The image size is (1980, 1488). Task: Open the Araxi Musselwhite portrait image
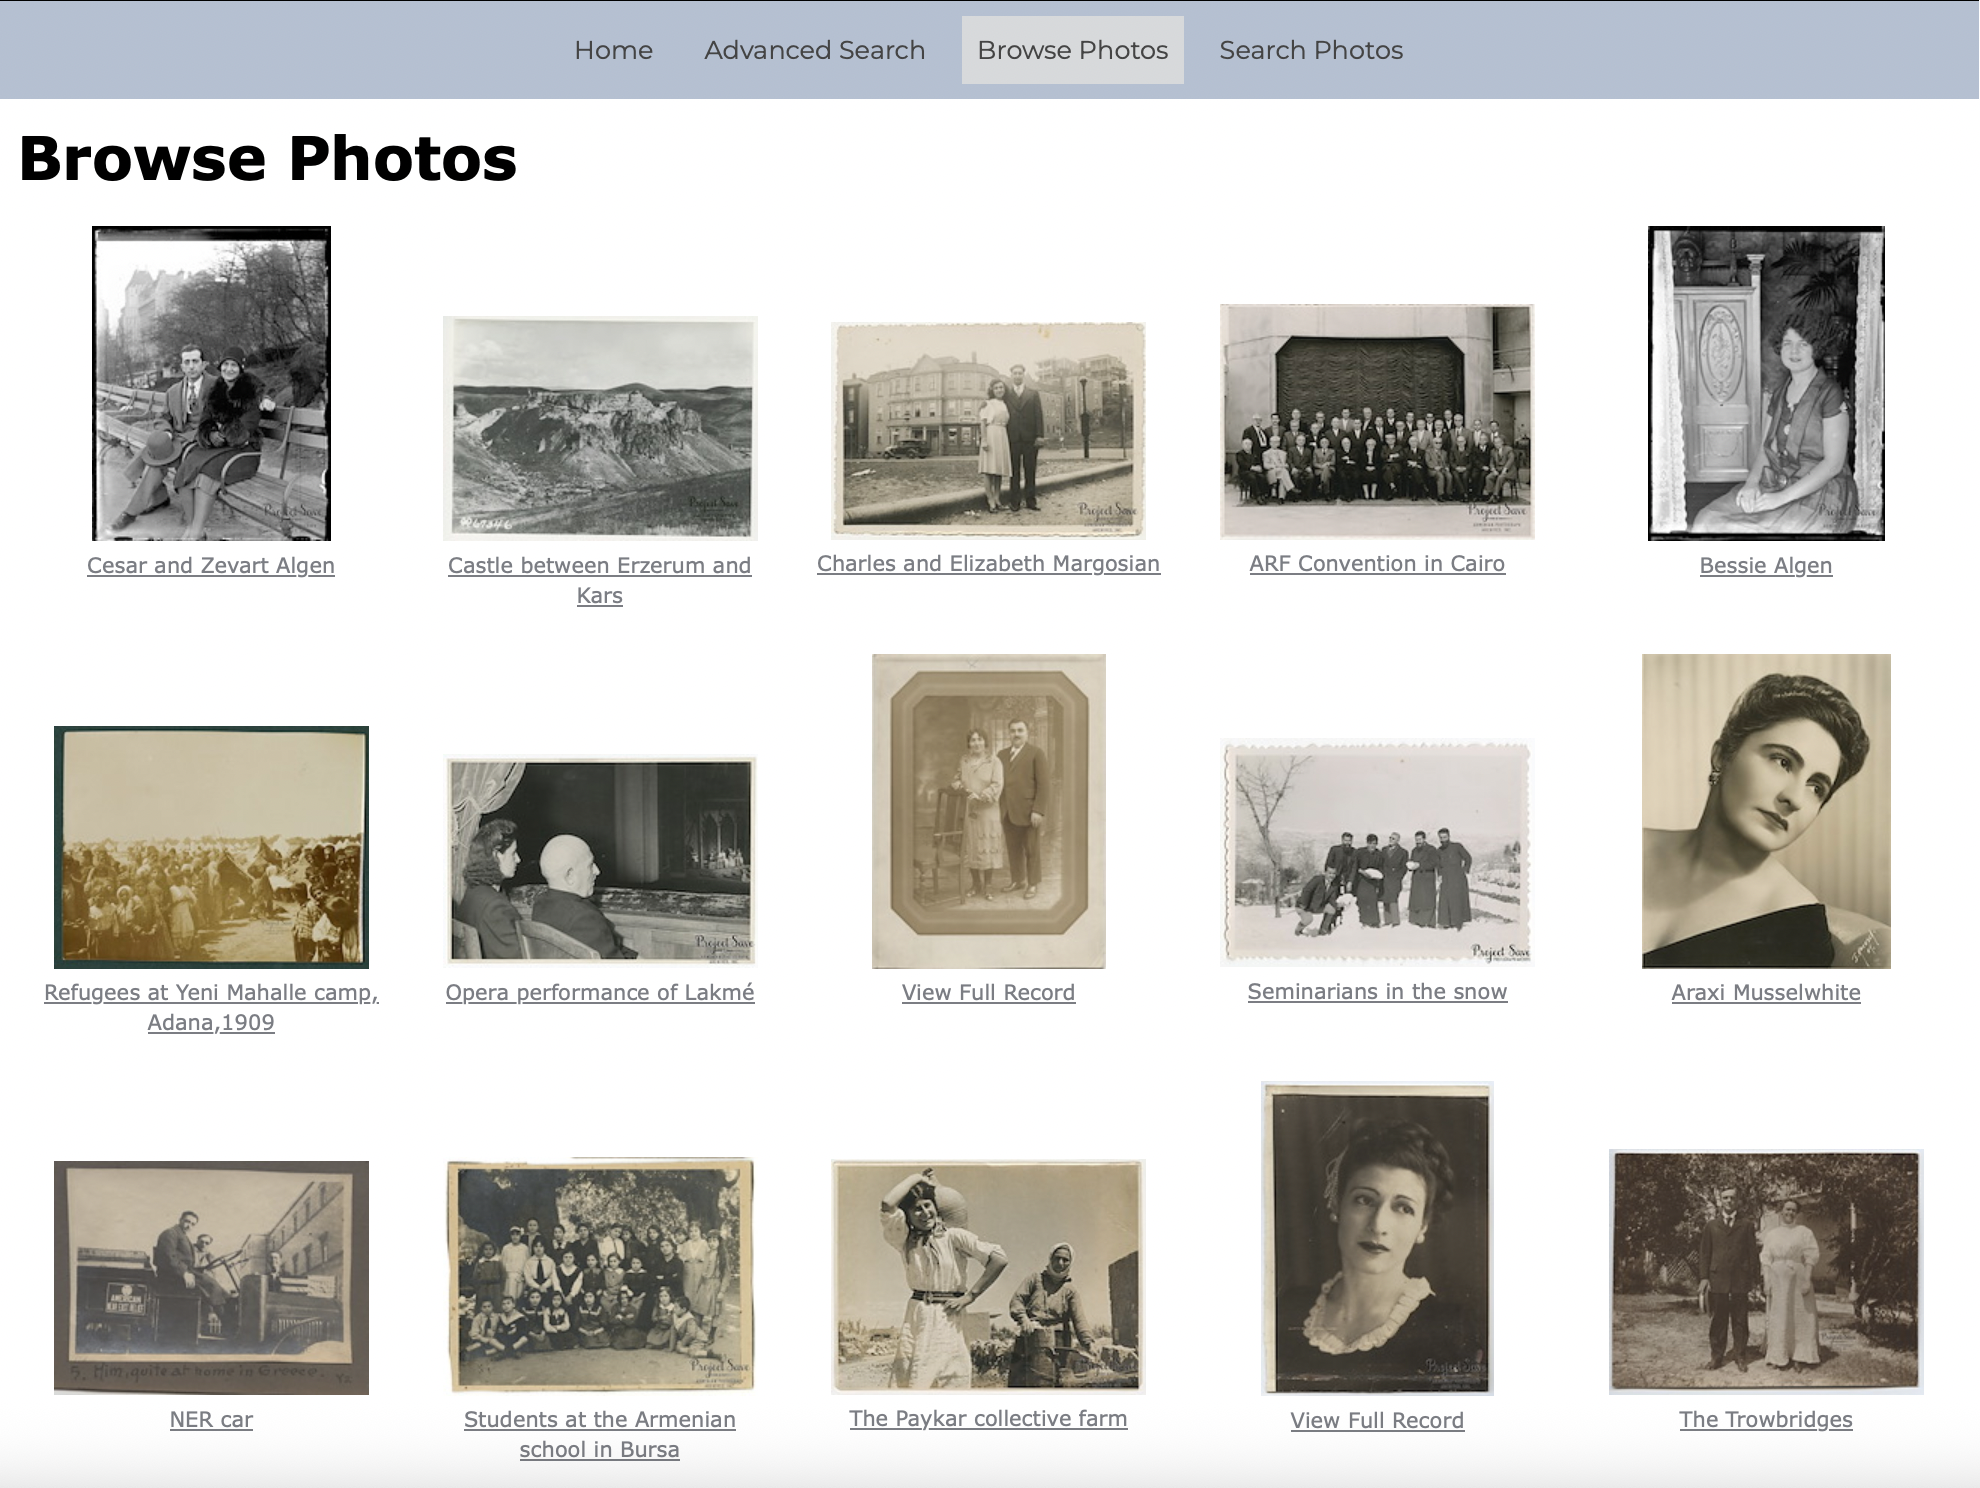(1765, 811)
